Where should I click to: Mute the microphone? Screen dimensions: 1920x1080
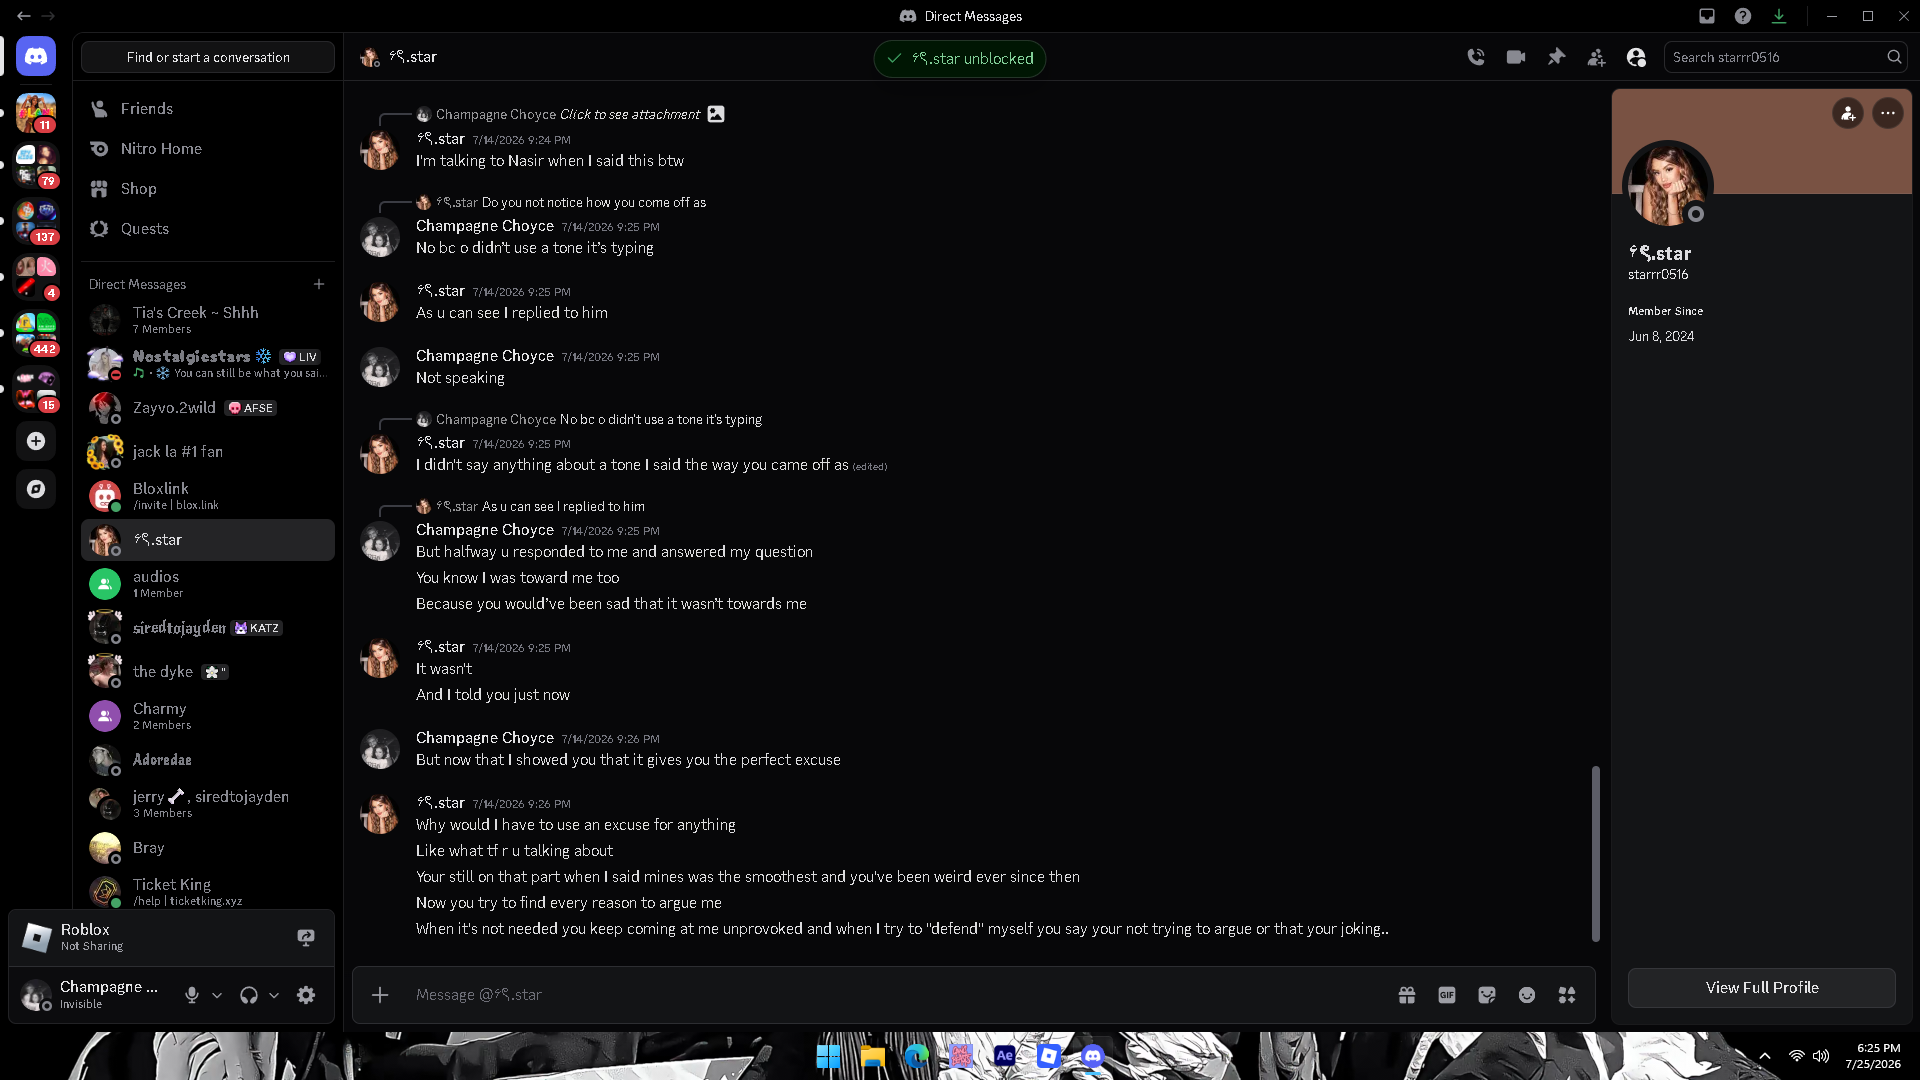(x=192, y=995)
